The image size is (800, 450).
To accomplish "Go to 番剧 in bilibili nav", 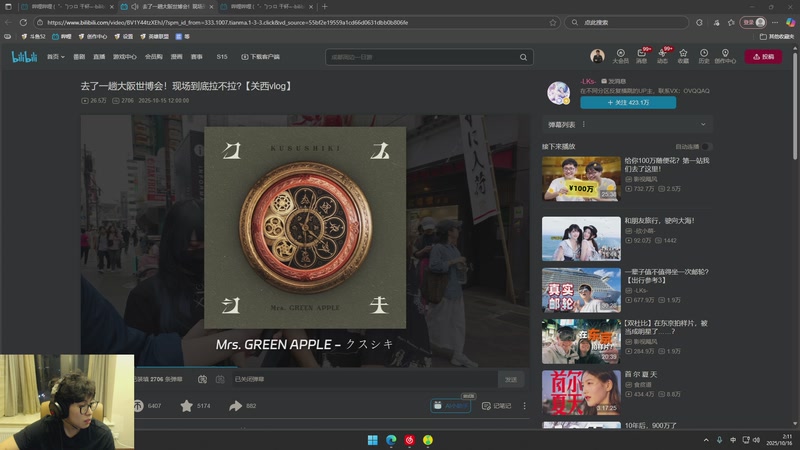I will (79, 57).
